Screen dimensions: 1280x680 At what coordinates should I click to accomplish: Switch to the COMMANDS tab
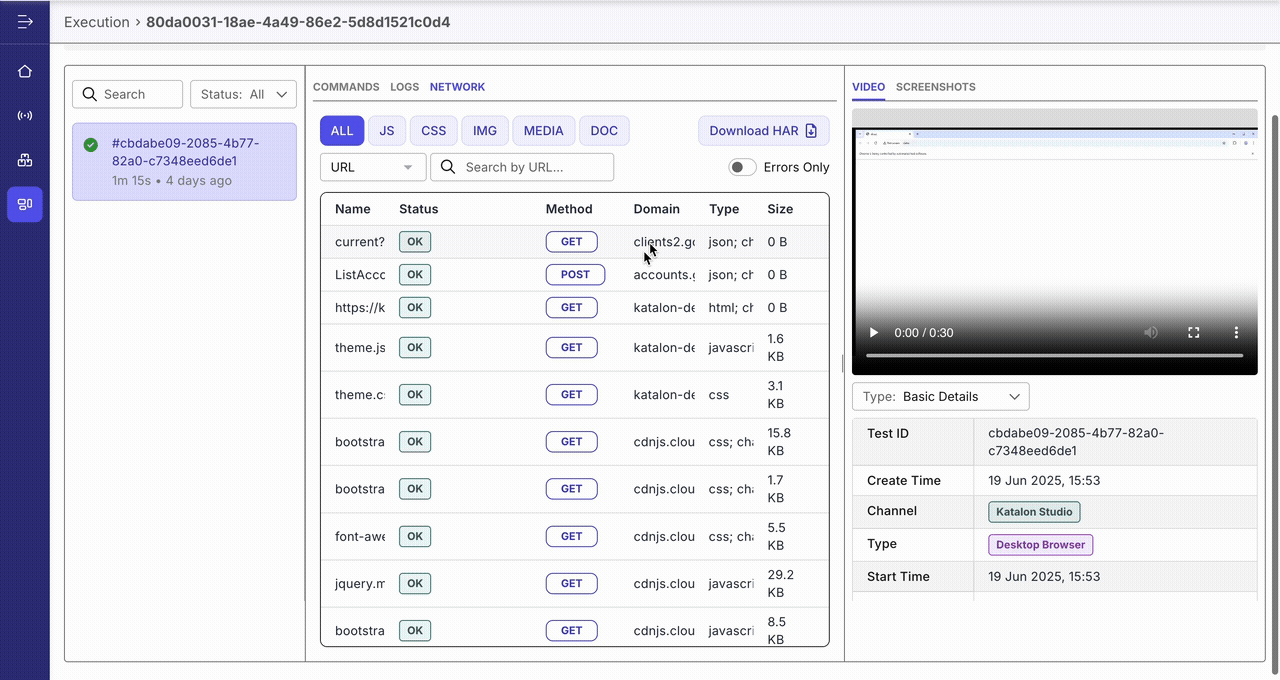pos(346,87)
